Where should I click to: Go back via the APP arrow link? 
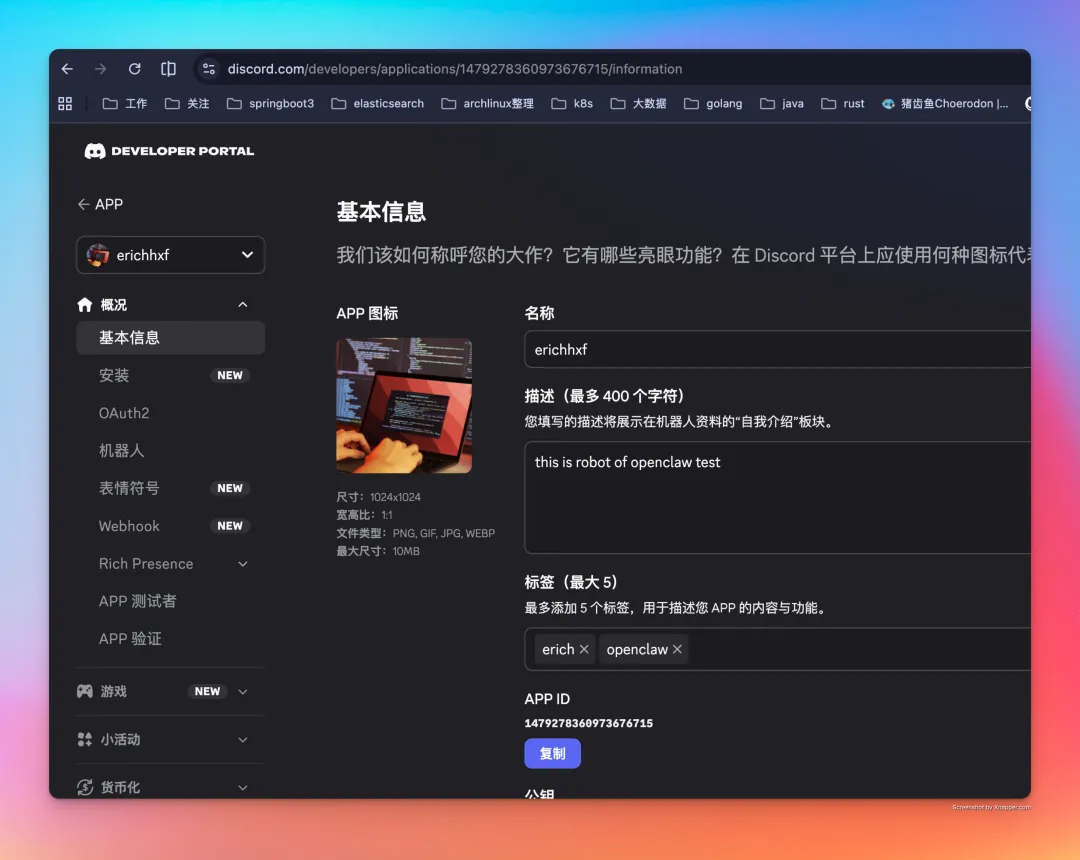(x=100, y=204)
